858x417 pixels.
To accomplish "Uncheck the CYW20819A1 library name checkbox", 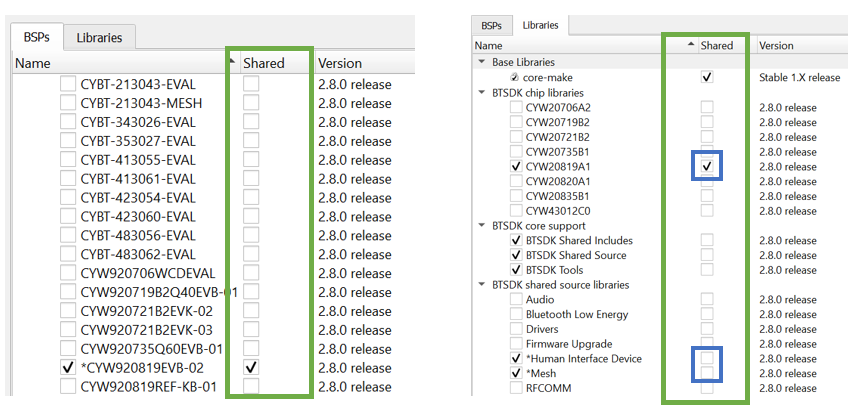I will tap(515, 166).
